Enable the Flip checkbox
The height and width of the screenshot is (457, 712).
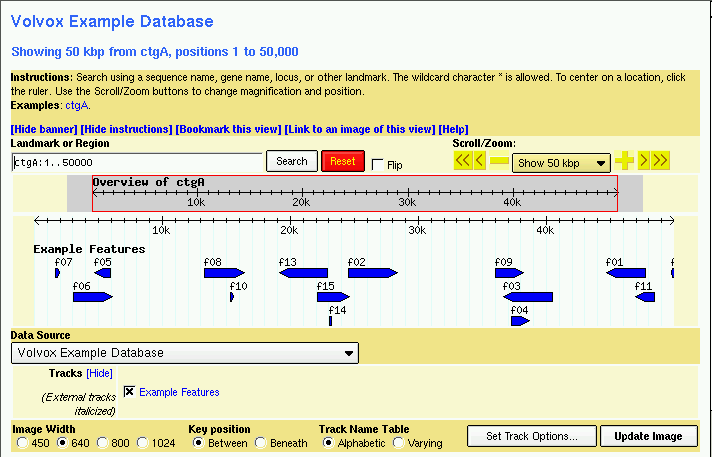click(377, 164)
